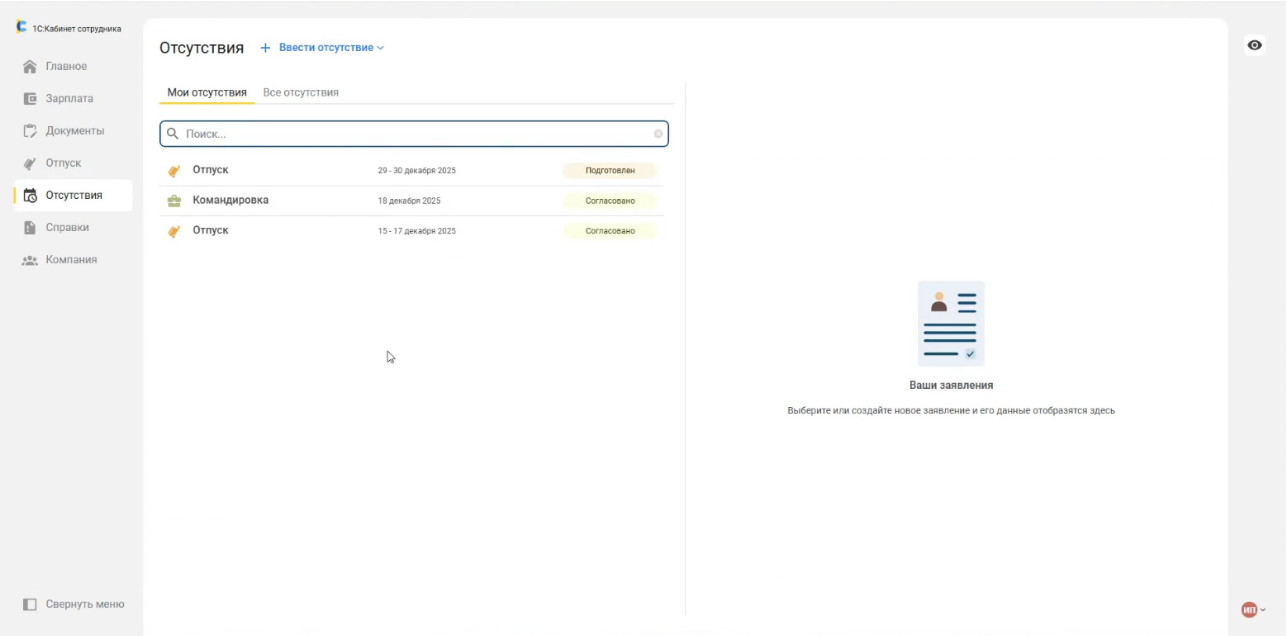
Task: Click the Свернуть меню panel icon
Action: [30, 604]
